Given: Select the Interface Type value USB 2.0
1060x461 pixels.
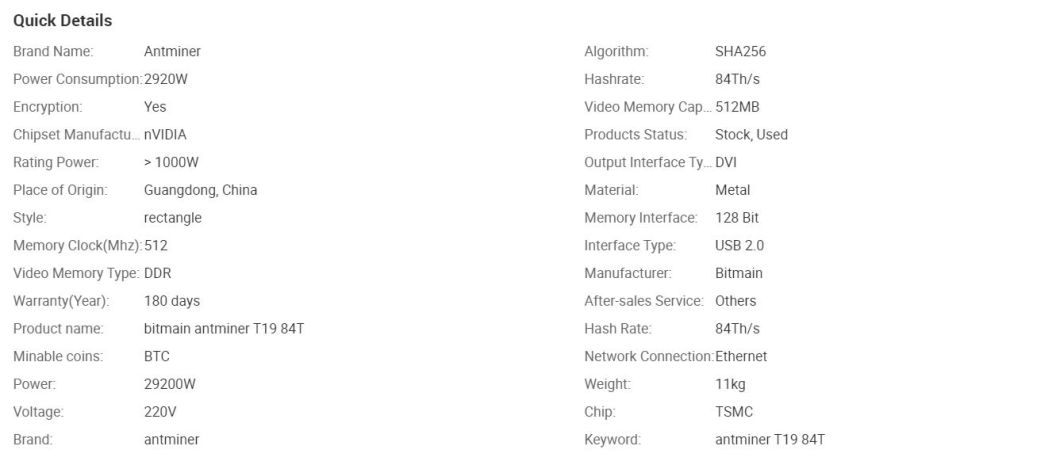Looking at the screenshot, I should click(x=739, y=245).
